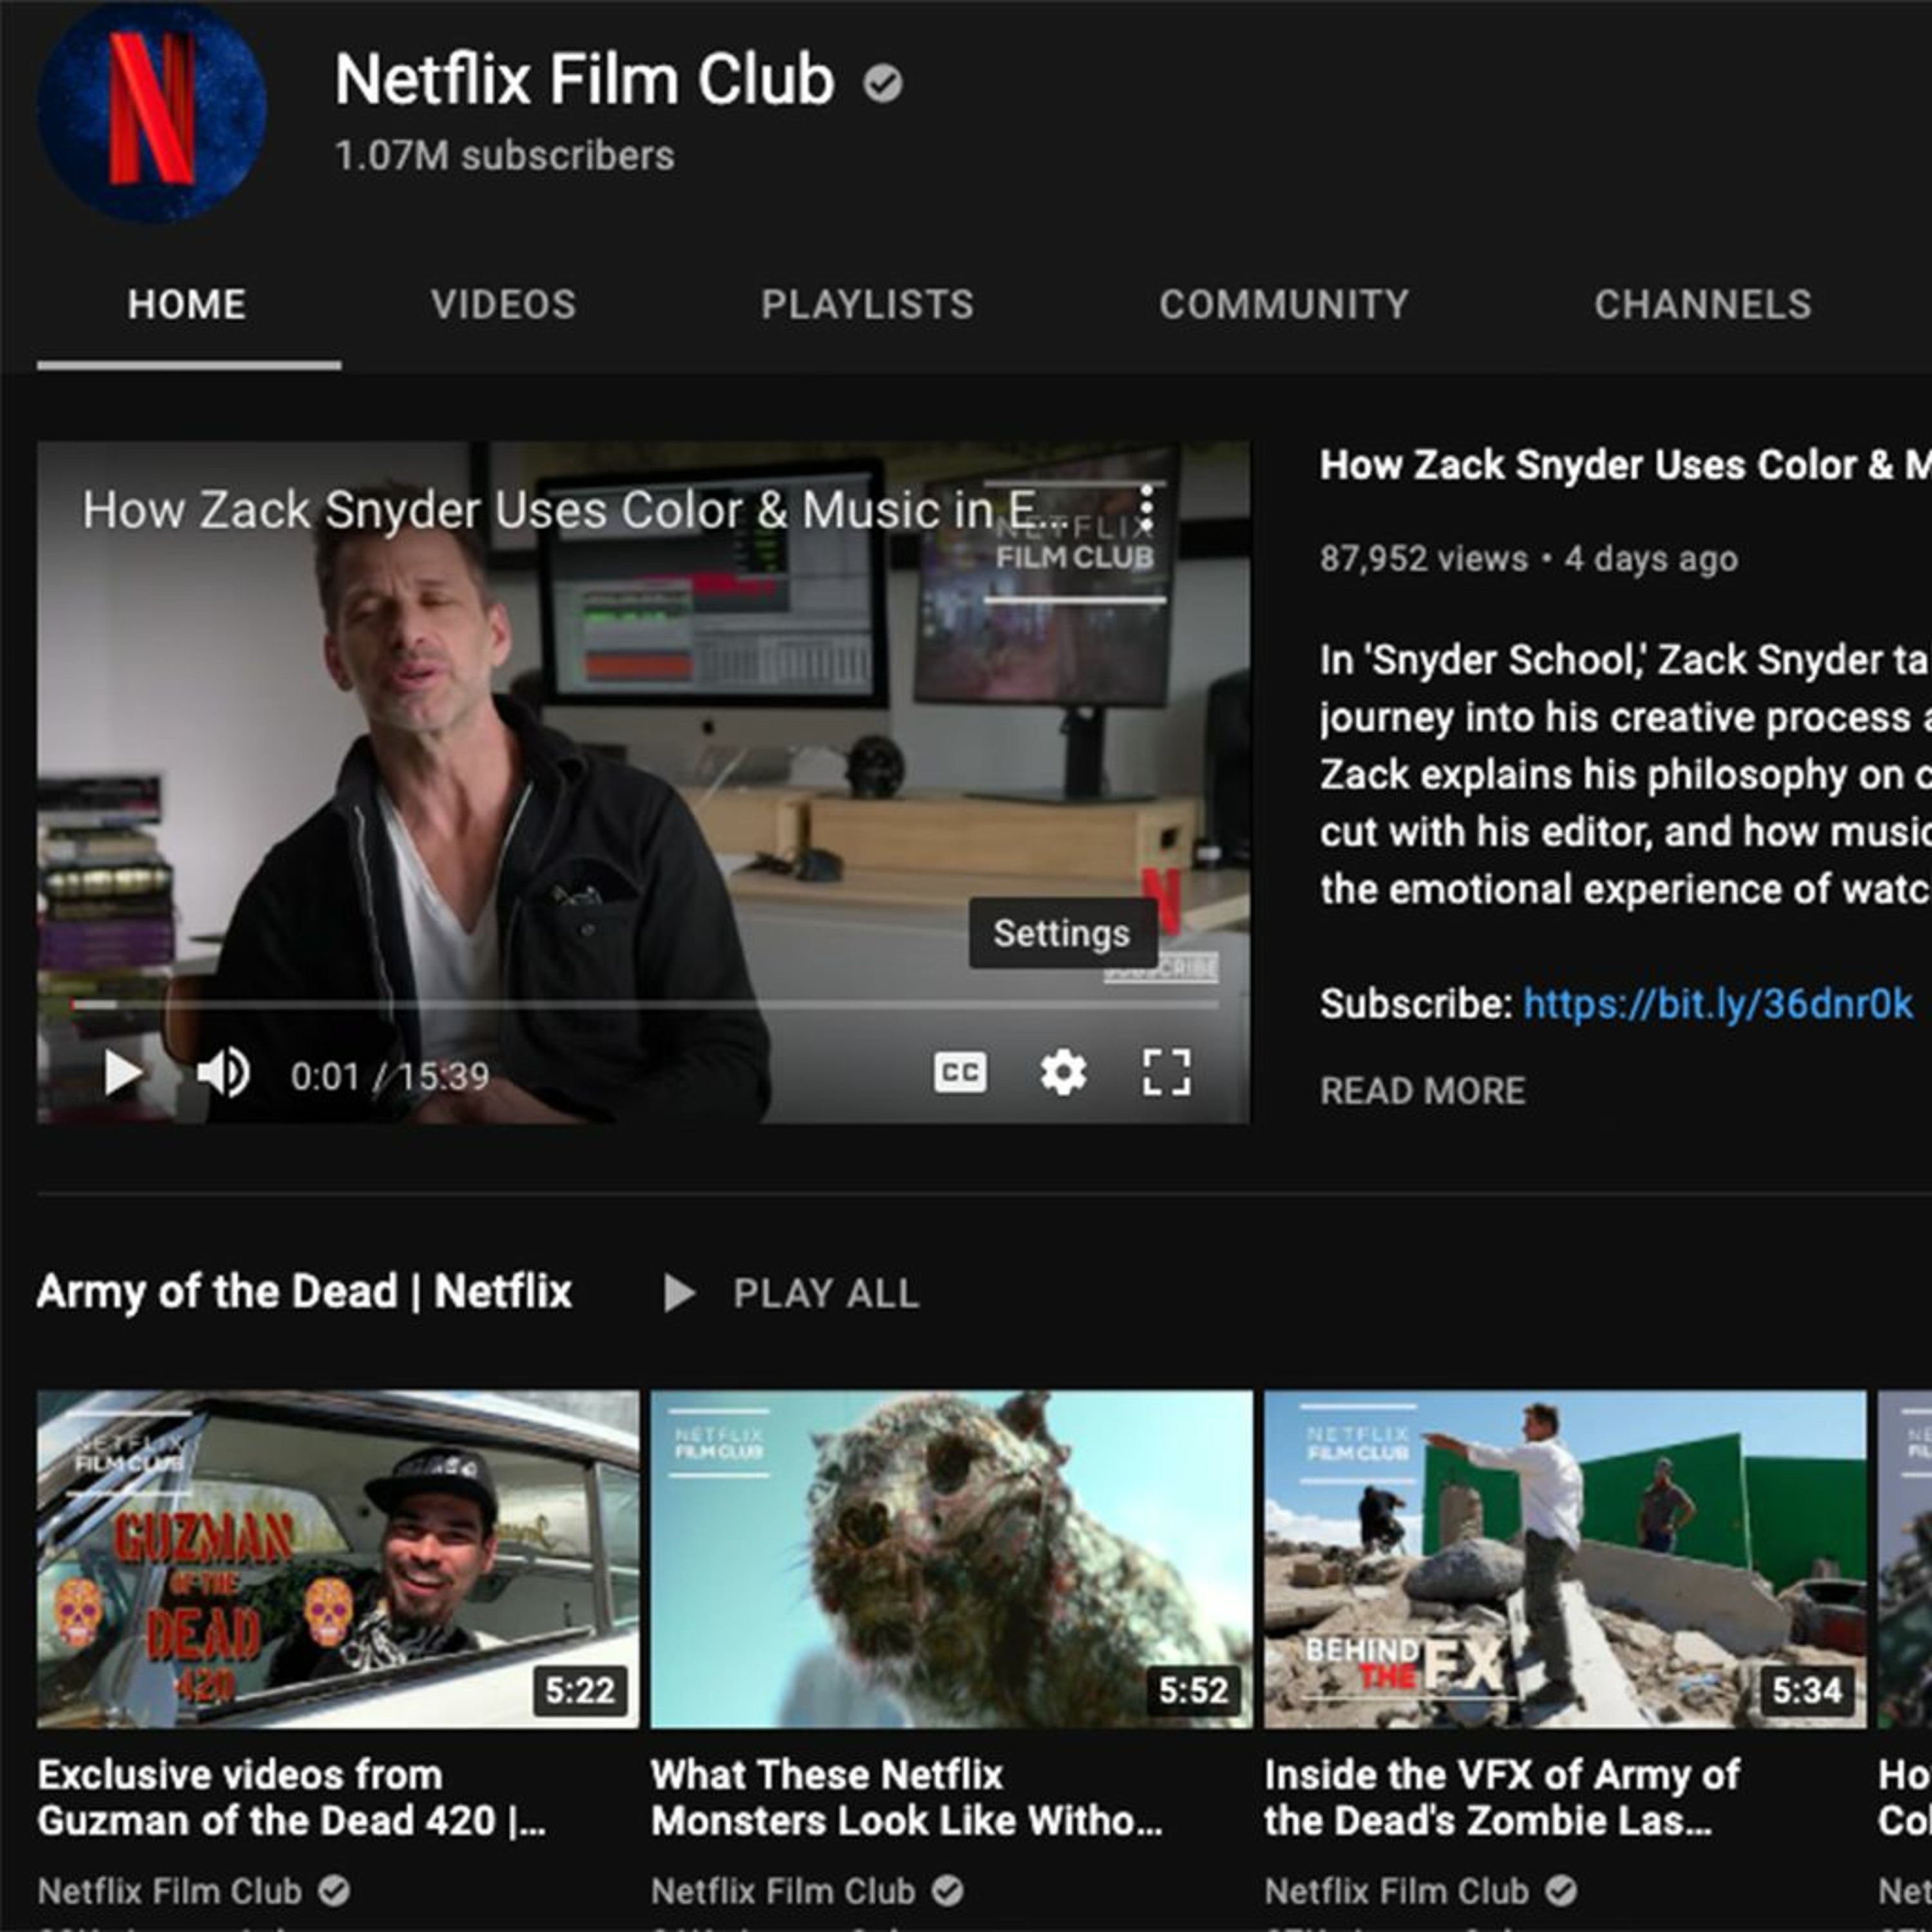1932x1932 pixels.
Task: Switch to the Videos tab
Action: pyautogui.click(x=503, y=304)
